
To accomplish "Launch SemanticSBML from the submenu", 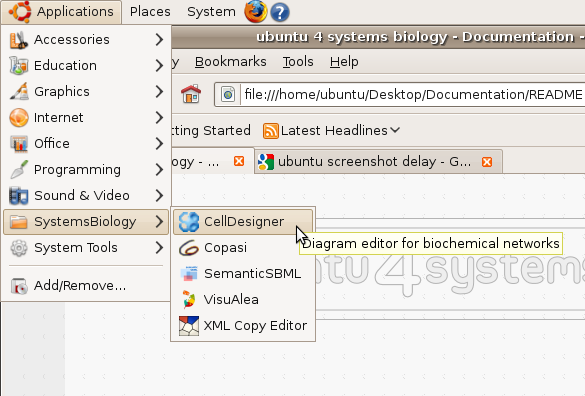I will (243, 274).
